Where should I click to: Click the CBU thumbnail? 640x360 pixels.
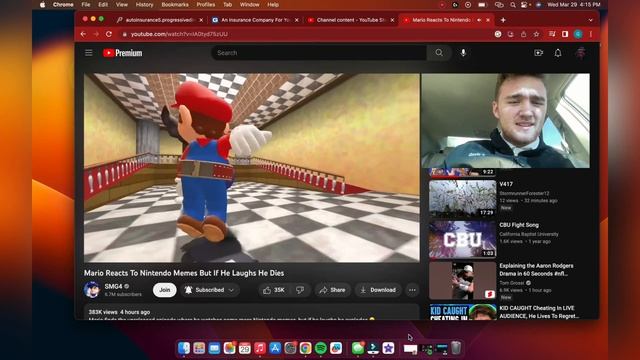click(x=462, y=240)
